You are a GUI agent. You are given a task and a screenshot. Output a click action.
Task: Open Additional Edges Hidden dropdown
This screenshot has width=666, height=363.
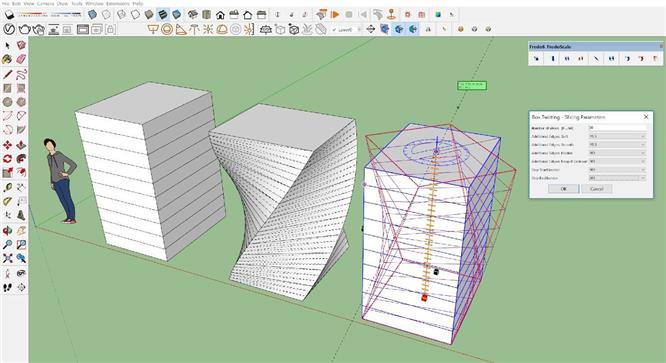pyautogui.click(x=617, y=153)
